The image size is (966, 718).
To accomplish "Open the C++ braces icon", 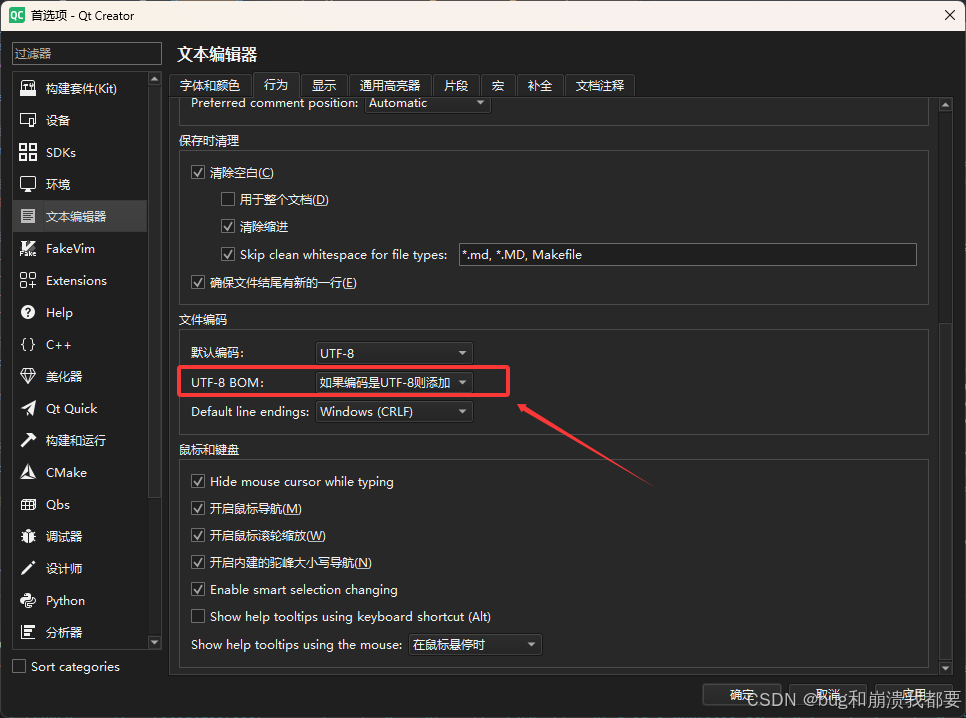I will tap(28, 345).
